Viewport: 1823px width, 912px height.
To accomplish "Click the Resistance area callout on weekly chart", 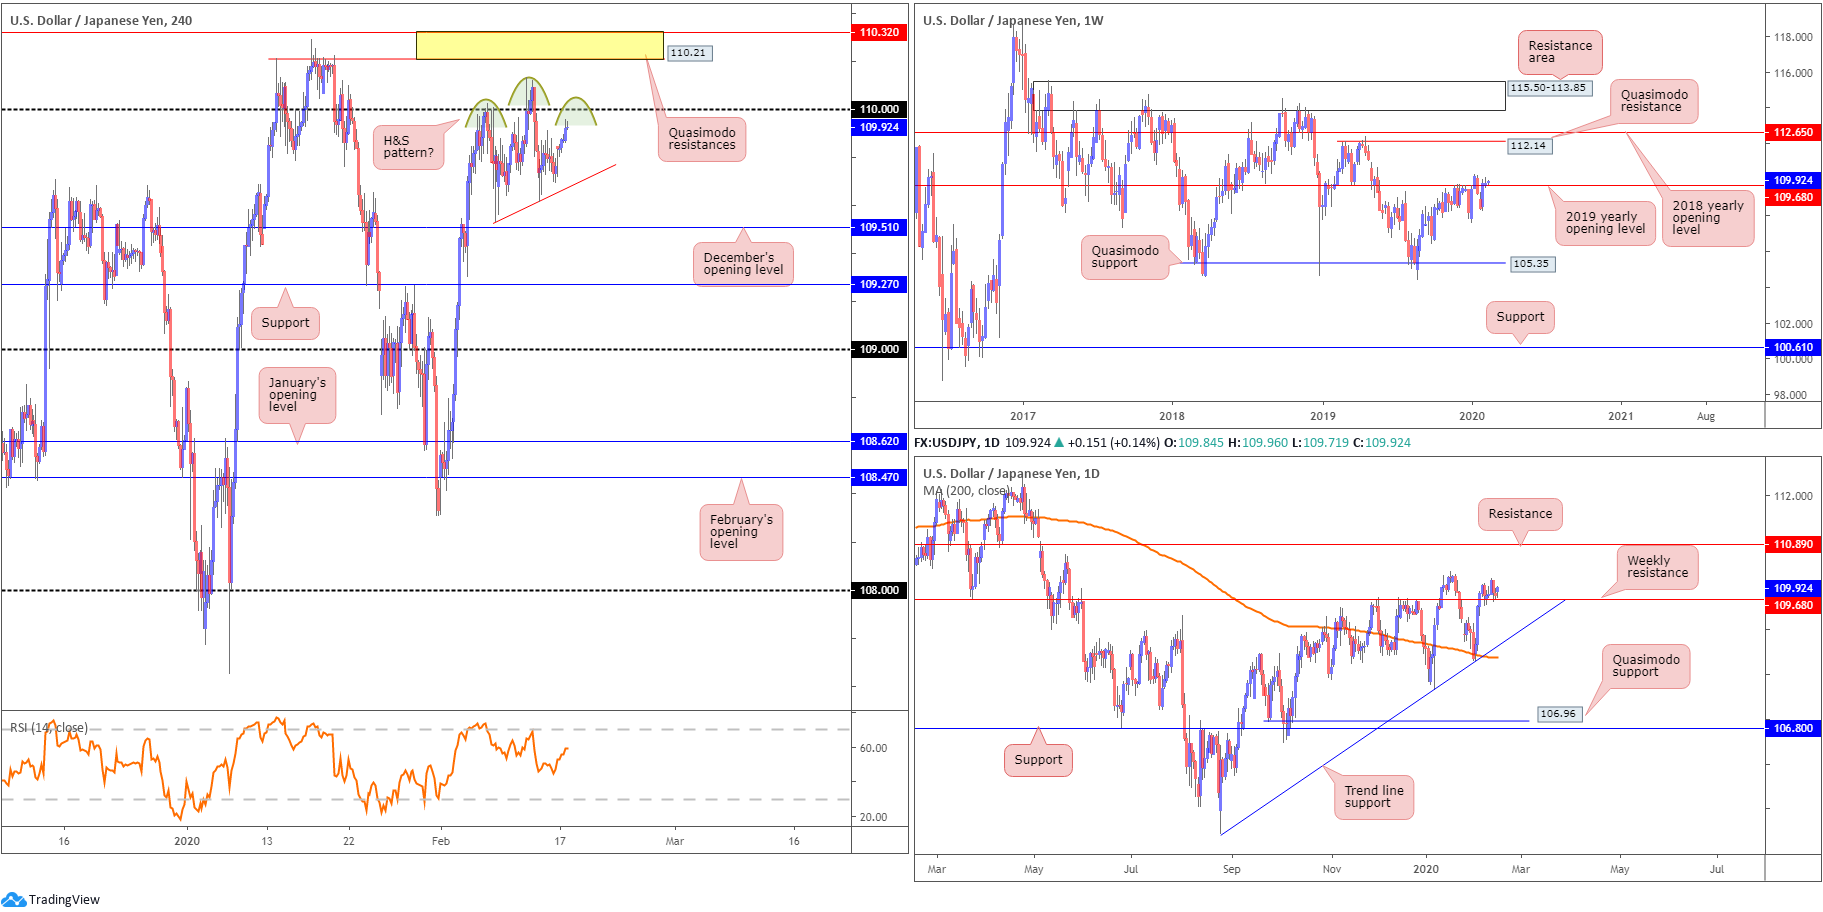I will 1560,52.
